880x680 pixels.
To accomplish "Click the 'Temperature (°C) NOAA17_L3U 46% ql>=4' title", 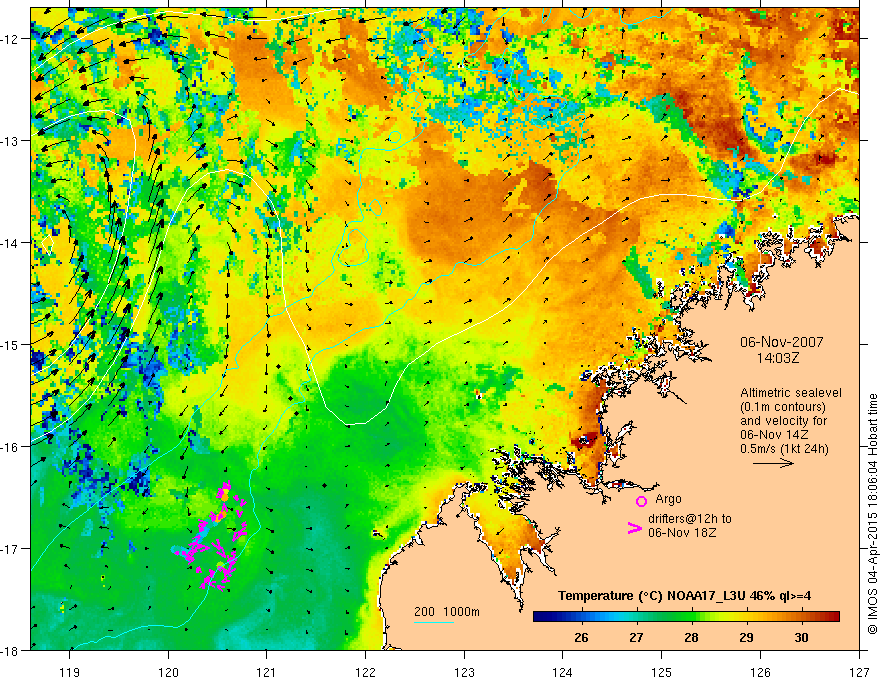I will tap(684, 596).
